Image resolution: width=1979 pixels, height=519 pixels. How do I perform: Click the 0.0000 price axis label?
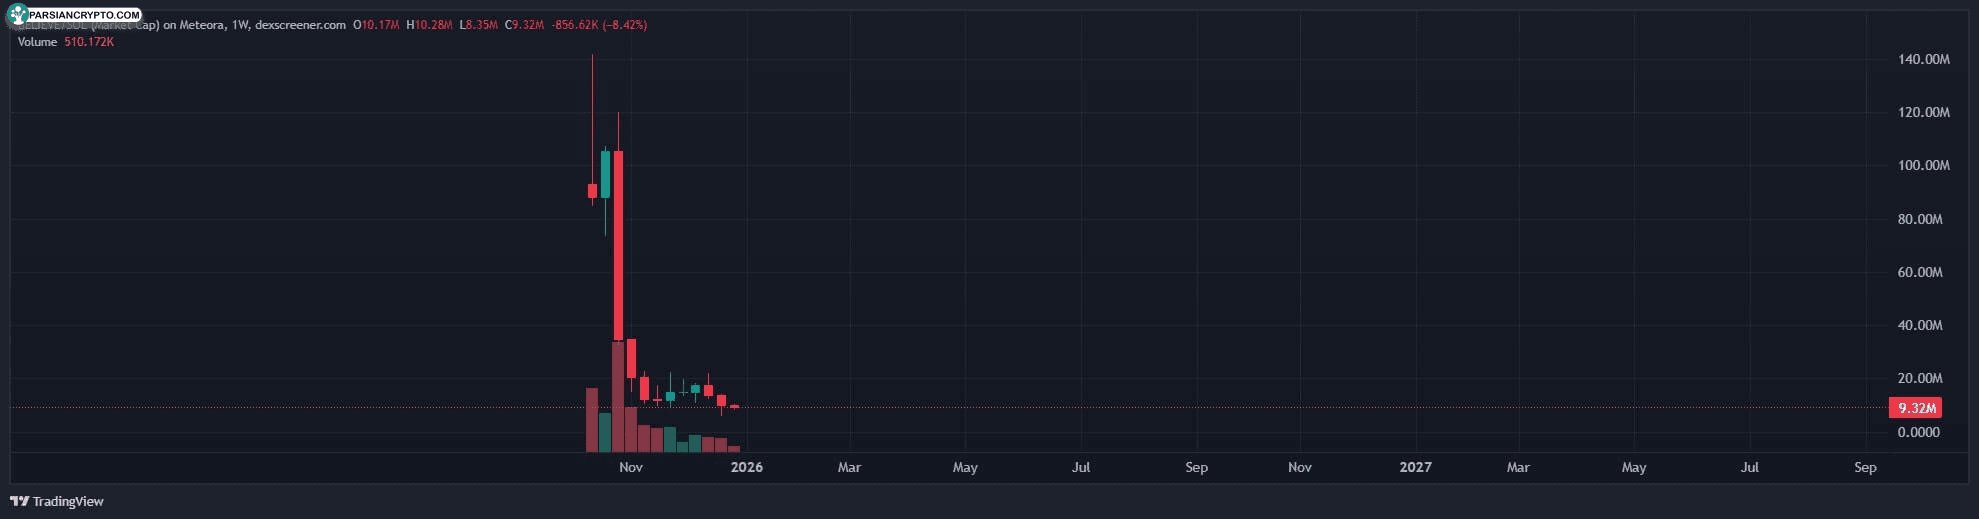coord(1918,432)
